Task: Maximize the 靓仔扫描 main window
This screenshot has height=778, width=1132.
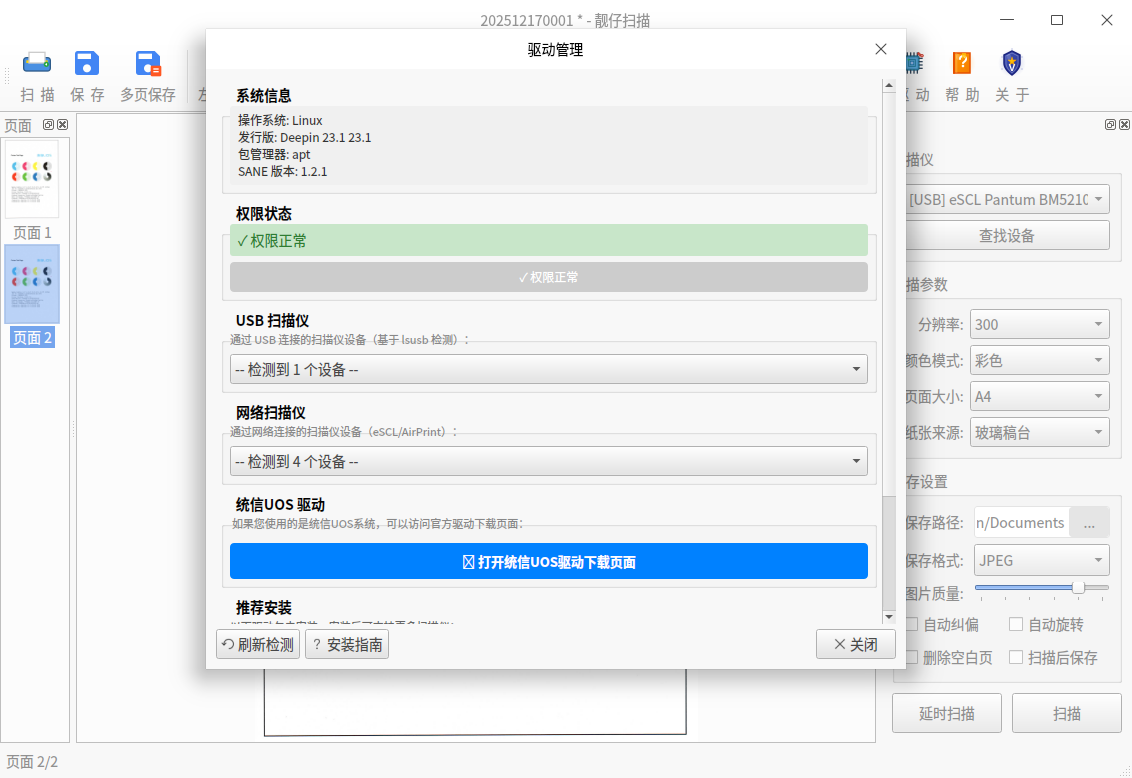Action: click(1057, 20)
